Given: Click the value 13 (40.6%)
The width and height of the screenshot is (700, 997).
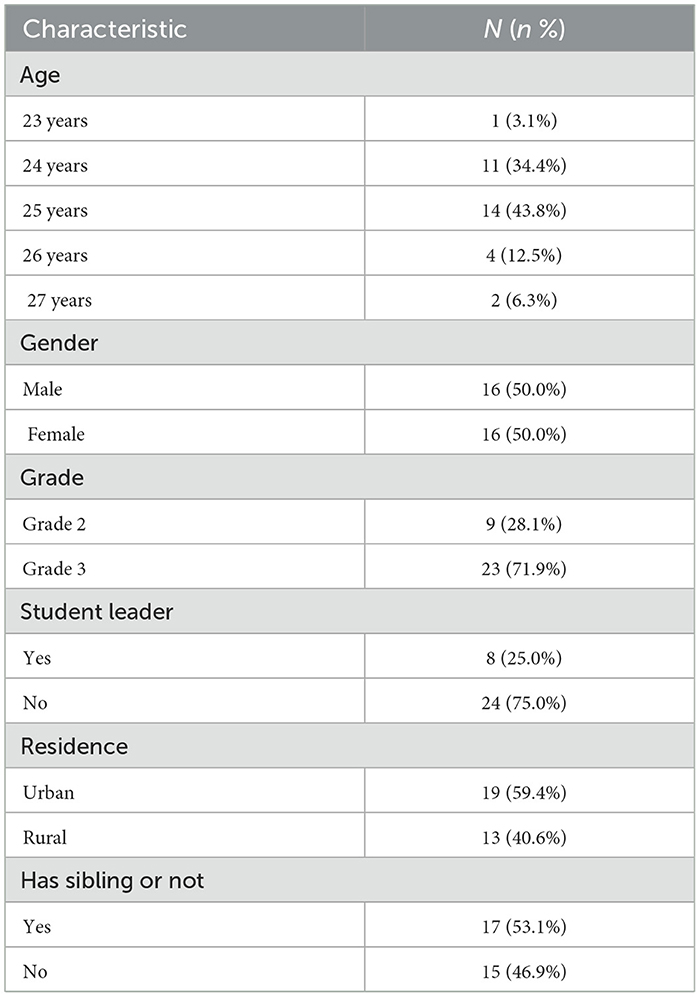Looking at the screenshot, I should (524, 837).
